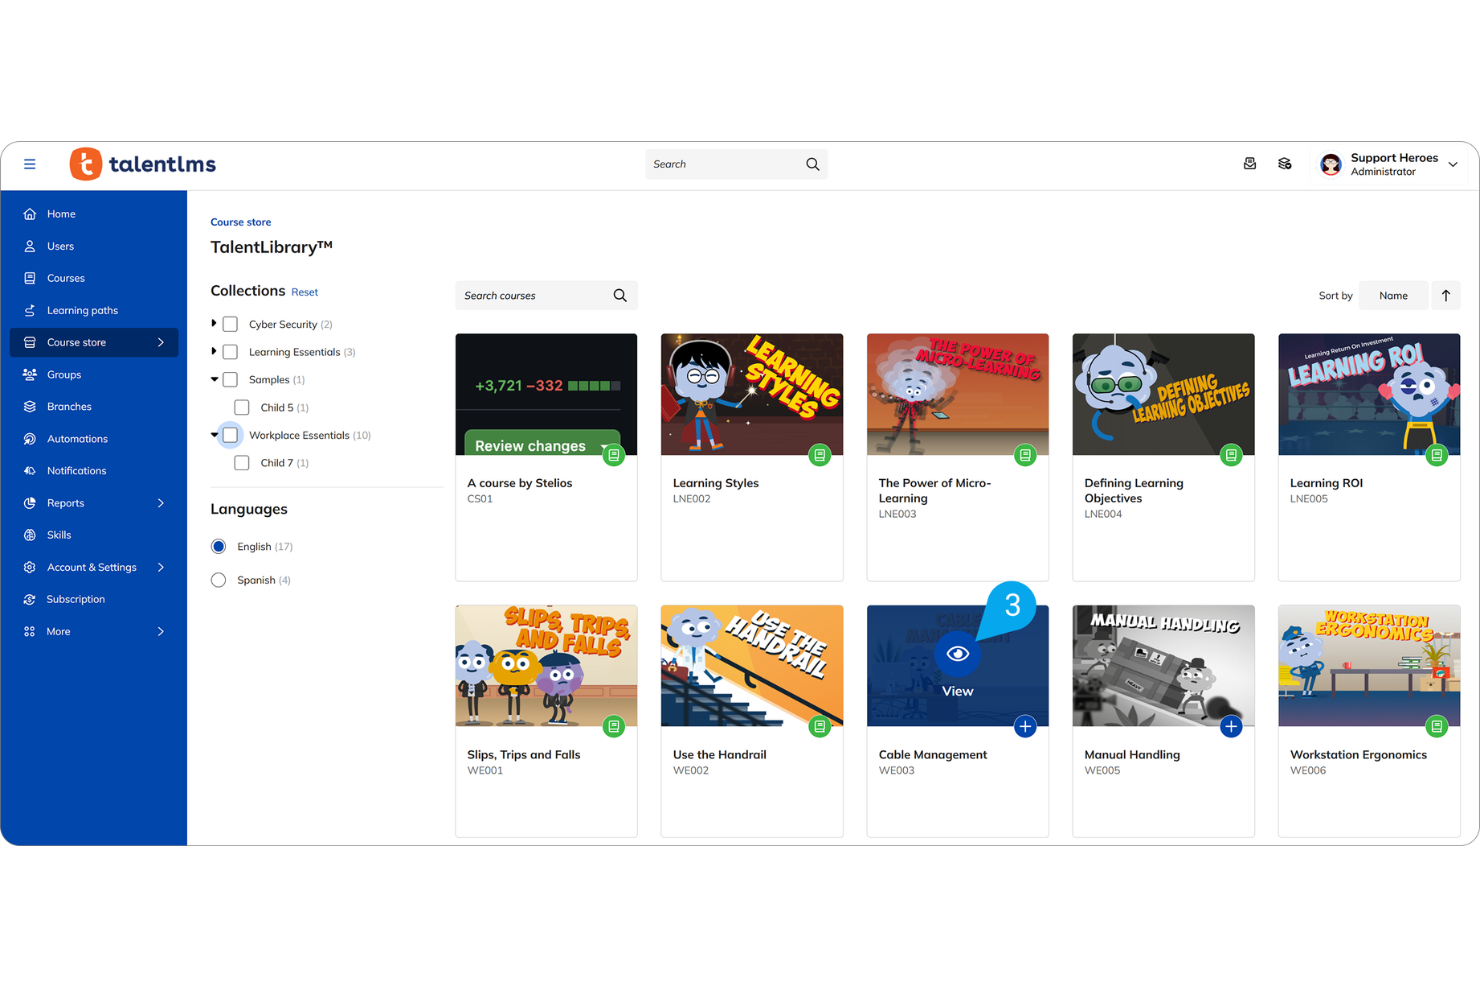Expand the Learning Essentials collection tree
The height and width of the screenshot is (987, 1480).
click(214, 352)
